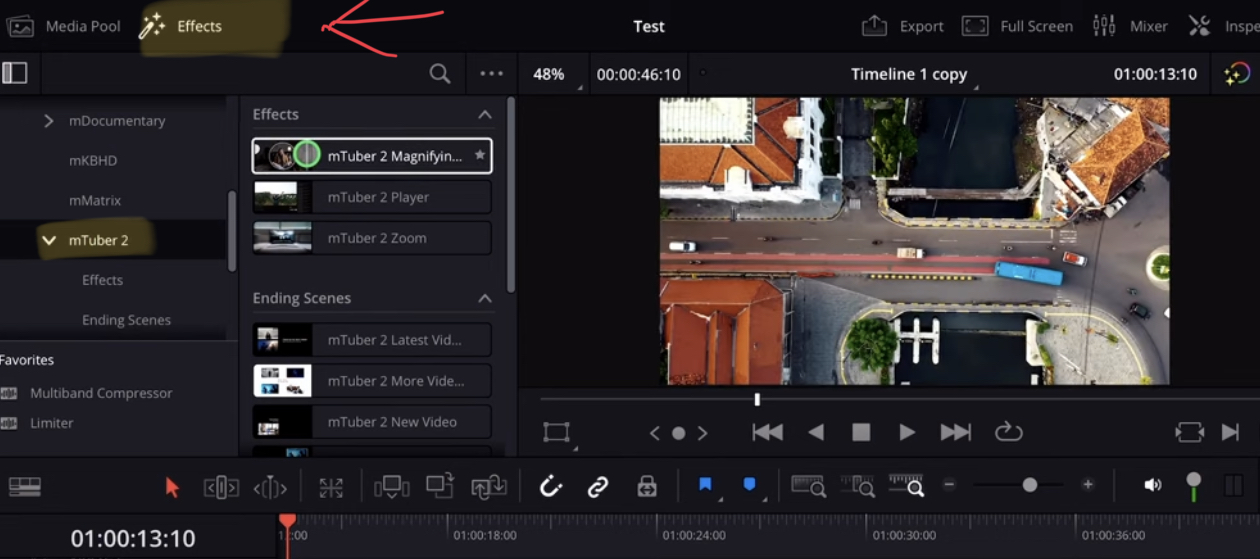Toggle position lock icon
1260x559 pixels.
coord(647,487)
